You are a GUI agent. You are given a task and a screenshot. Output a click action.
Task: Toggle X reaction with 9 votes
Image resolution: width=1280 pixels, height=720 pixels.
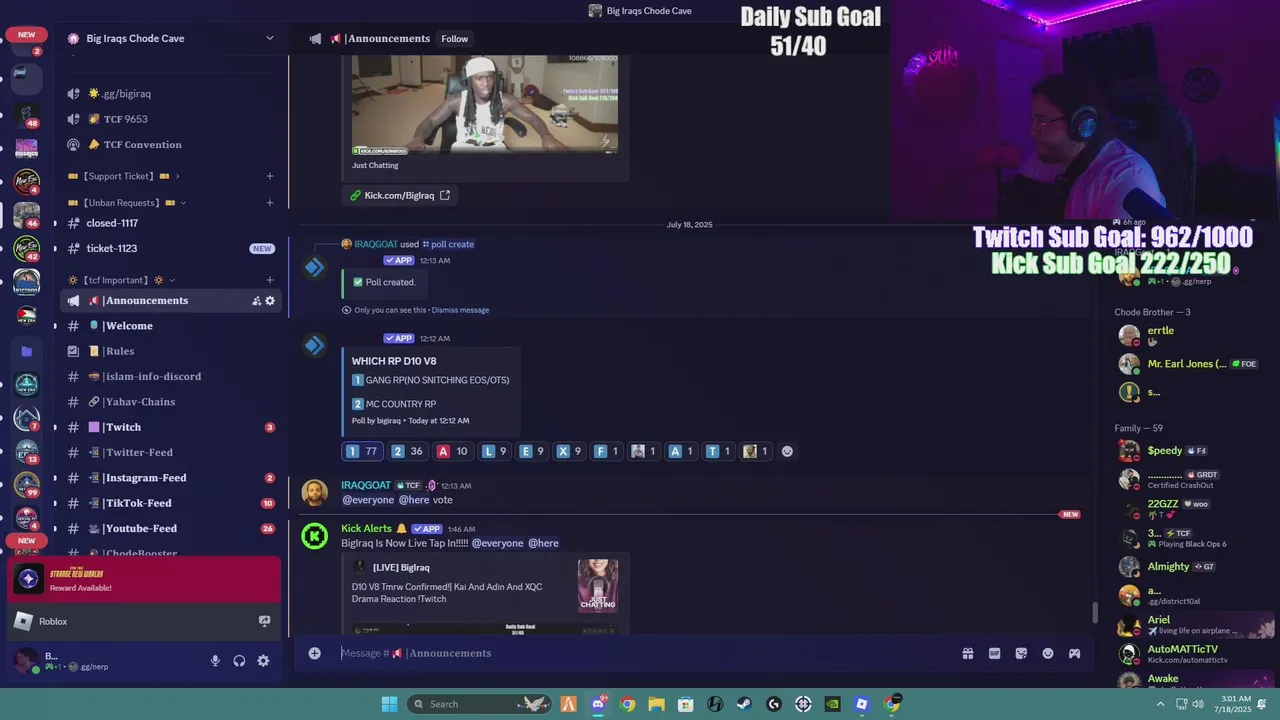point(569,451)
